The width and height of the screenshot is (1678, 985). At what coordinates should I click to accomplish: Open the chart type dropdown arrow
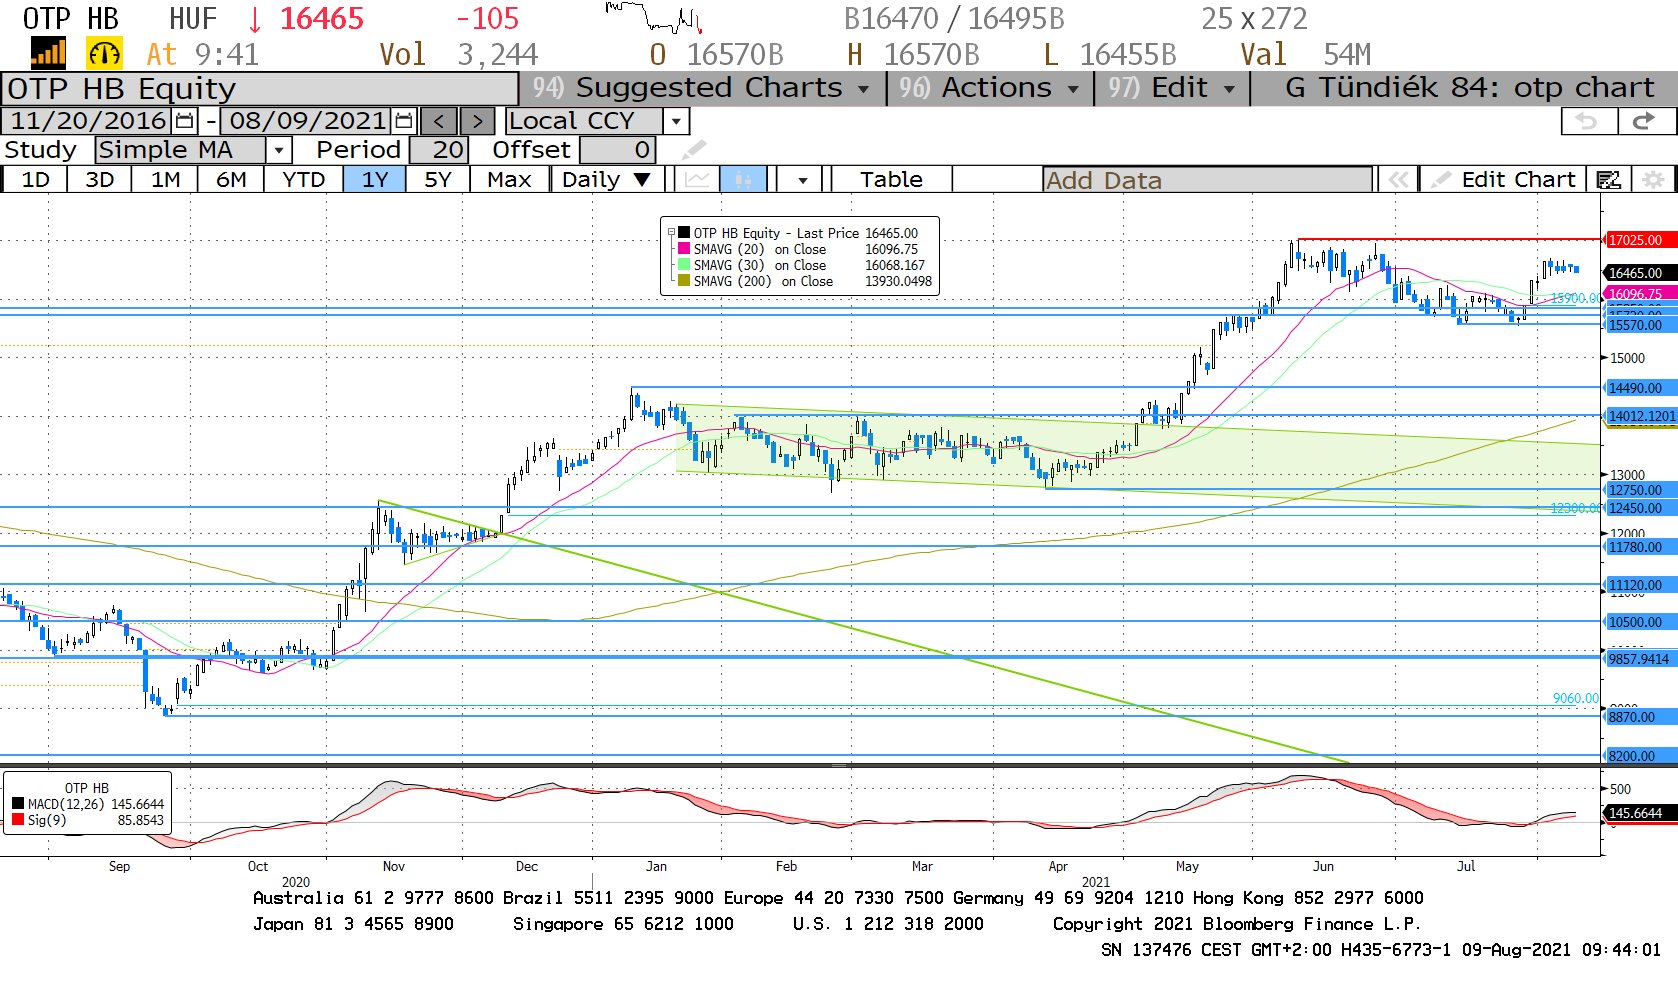click(x=803, y=180)
